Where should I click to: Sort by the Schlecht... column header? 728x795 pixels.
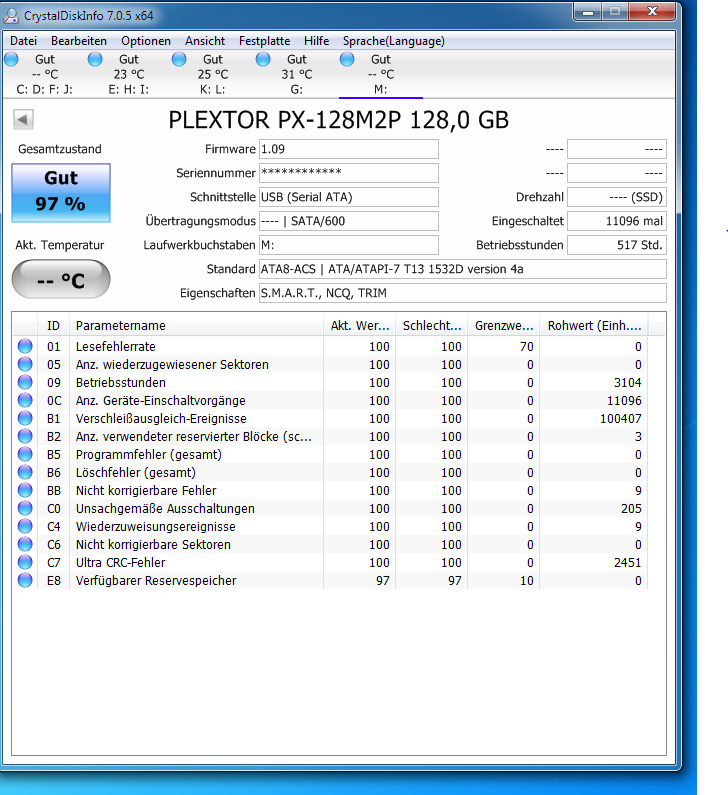(x=432, y=326)
